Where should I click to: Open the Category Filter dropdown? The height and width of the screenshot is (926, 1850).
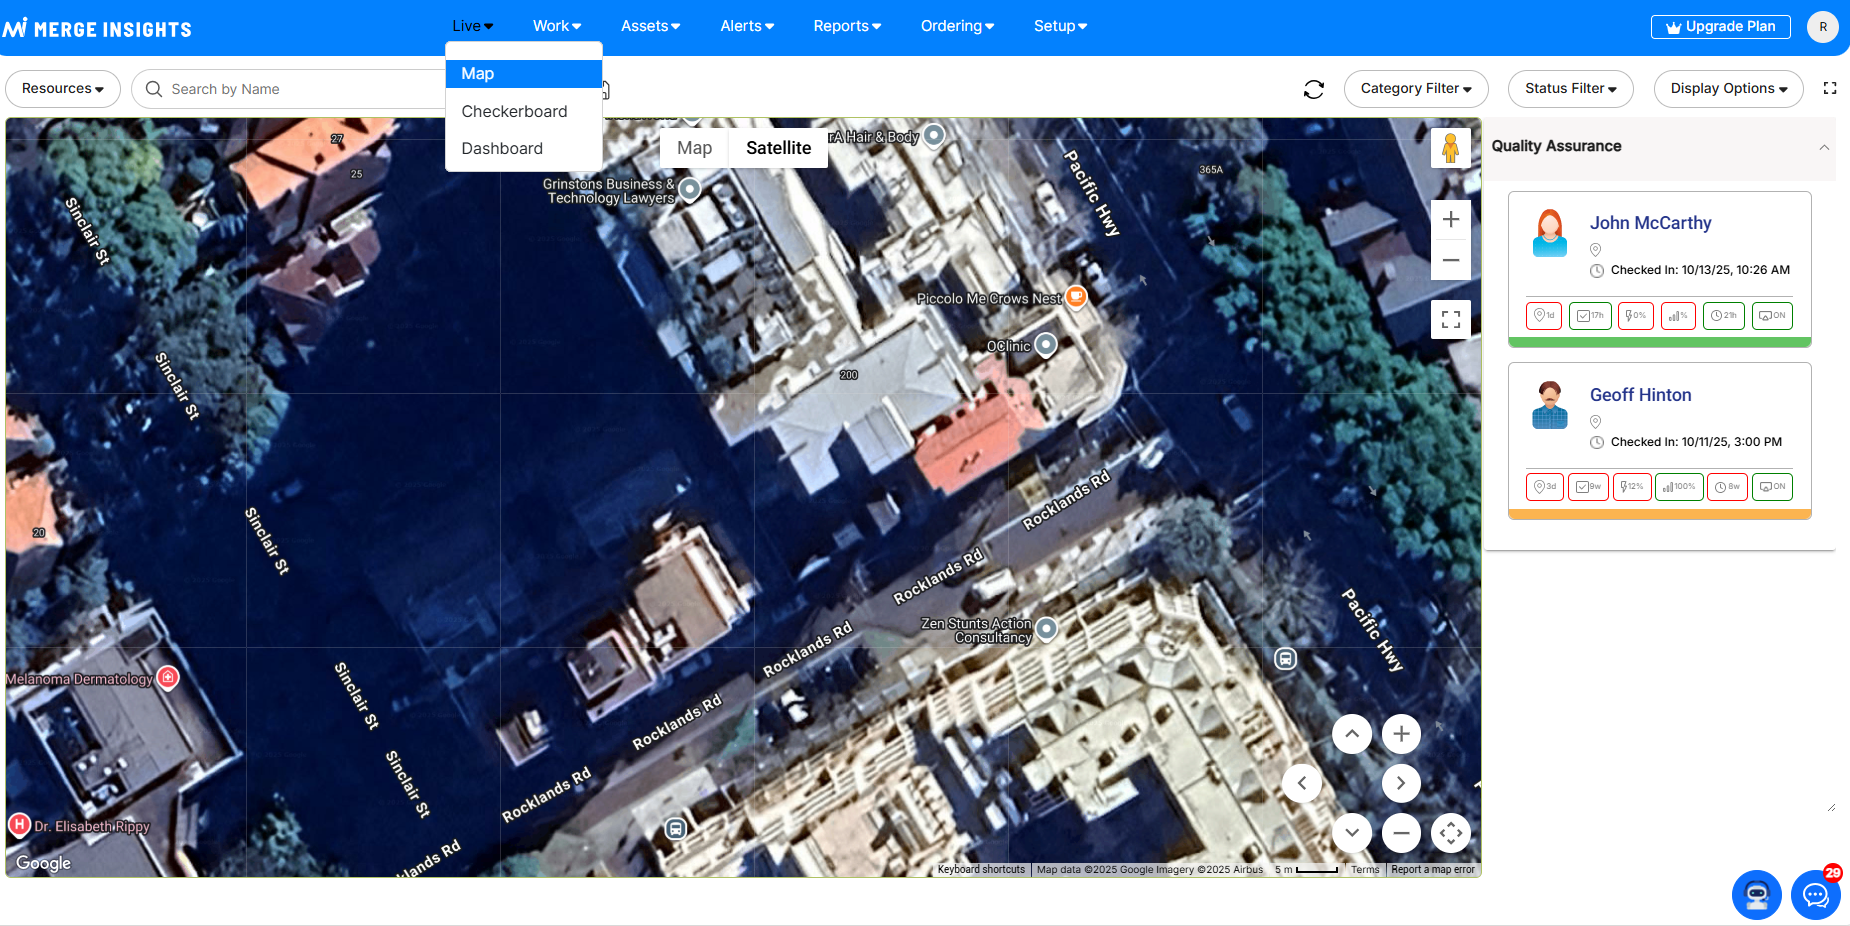[x=1415, y=89]
